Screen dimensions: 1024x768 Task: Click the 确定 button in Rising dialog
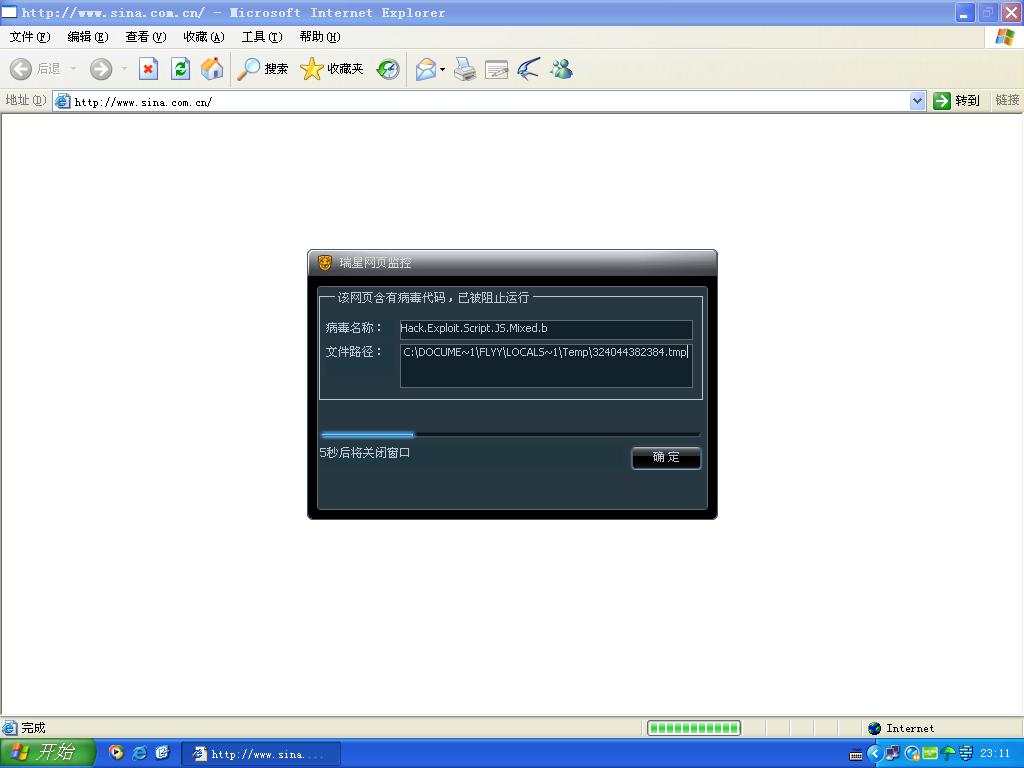click(x=666, y=457)
